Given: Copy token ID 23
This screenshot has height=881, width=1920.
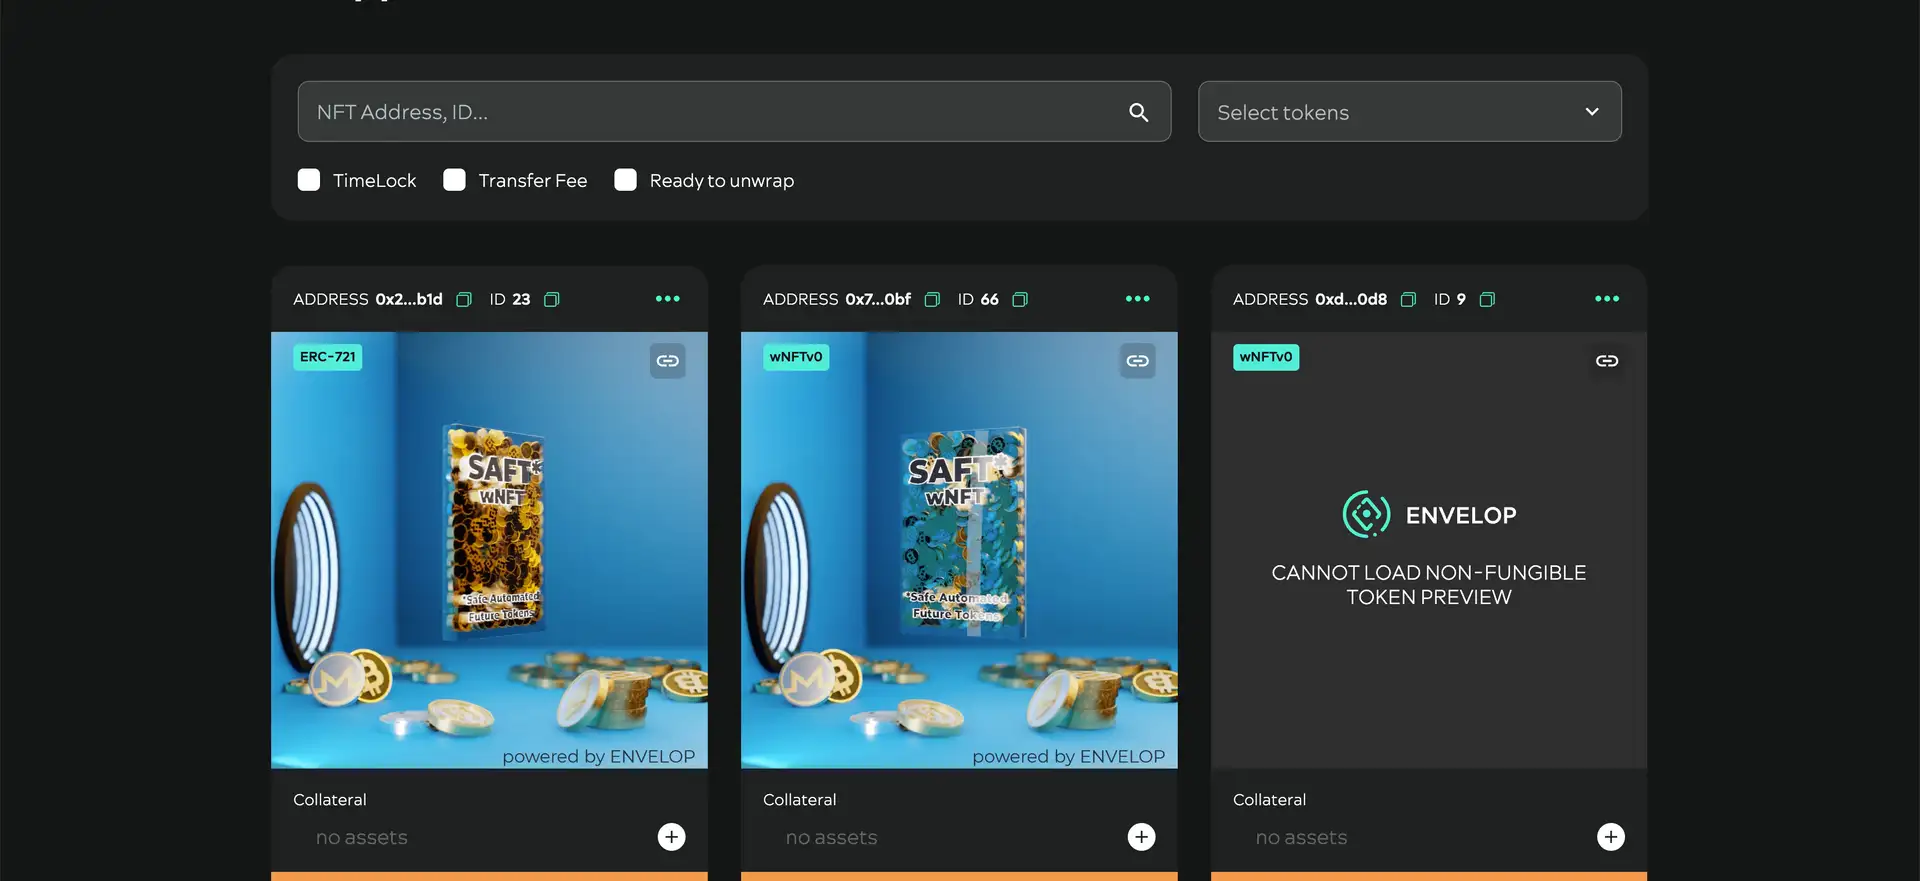Looking at the screenshot, I should tap(551, 300).
